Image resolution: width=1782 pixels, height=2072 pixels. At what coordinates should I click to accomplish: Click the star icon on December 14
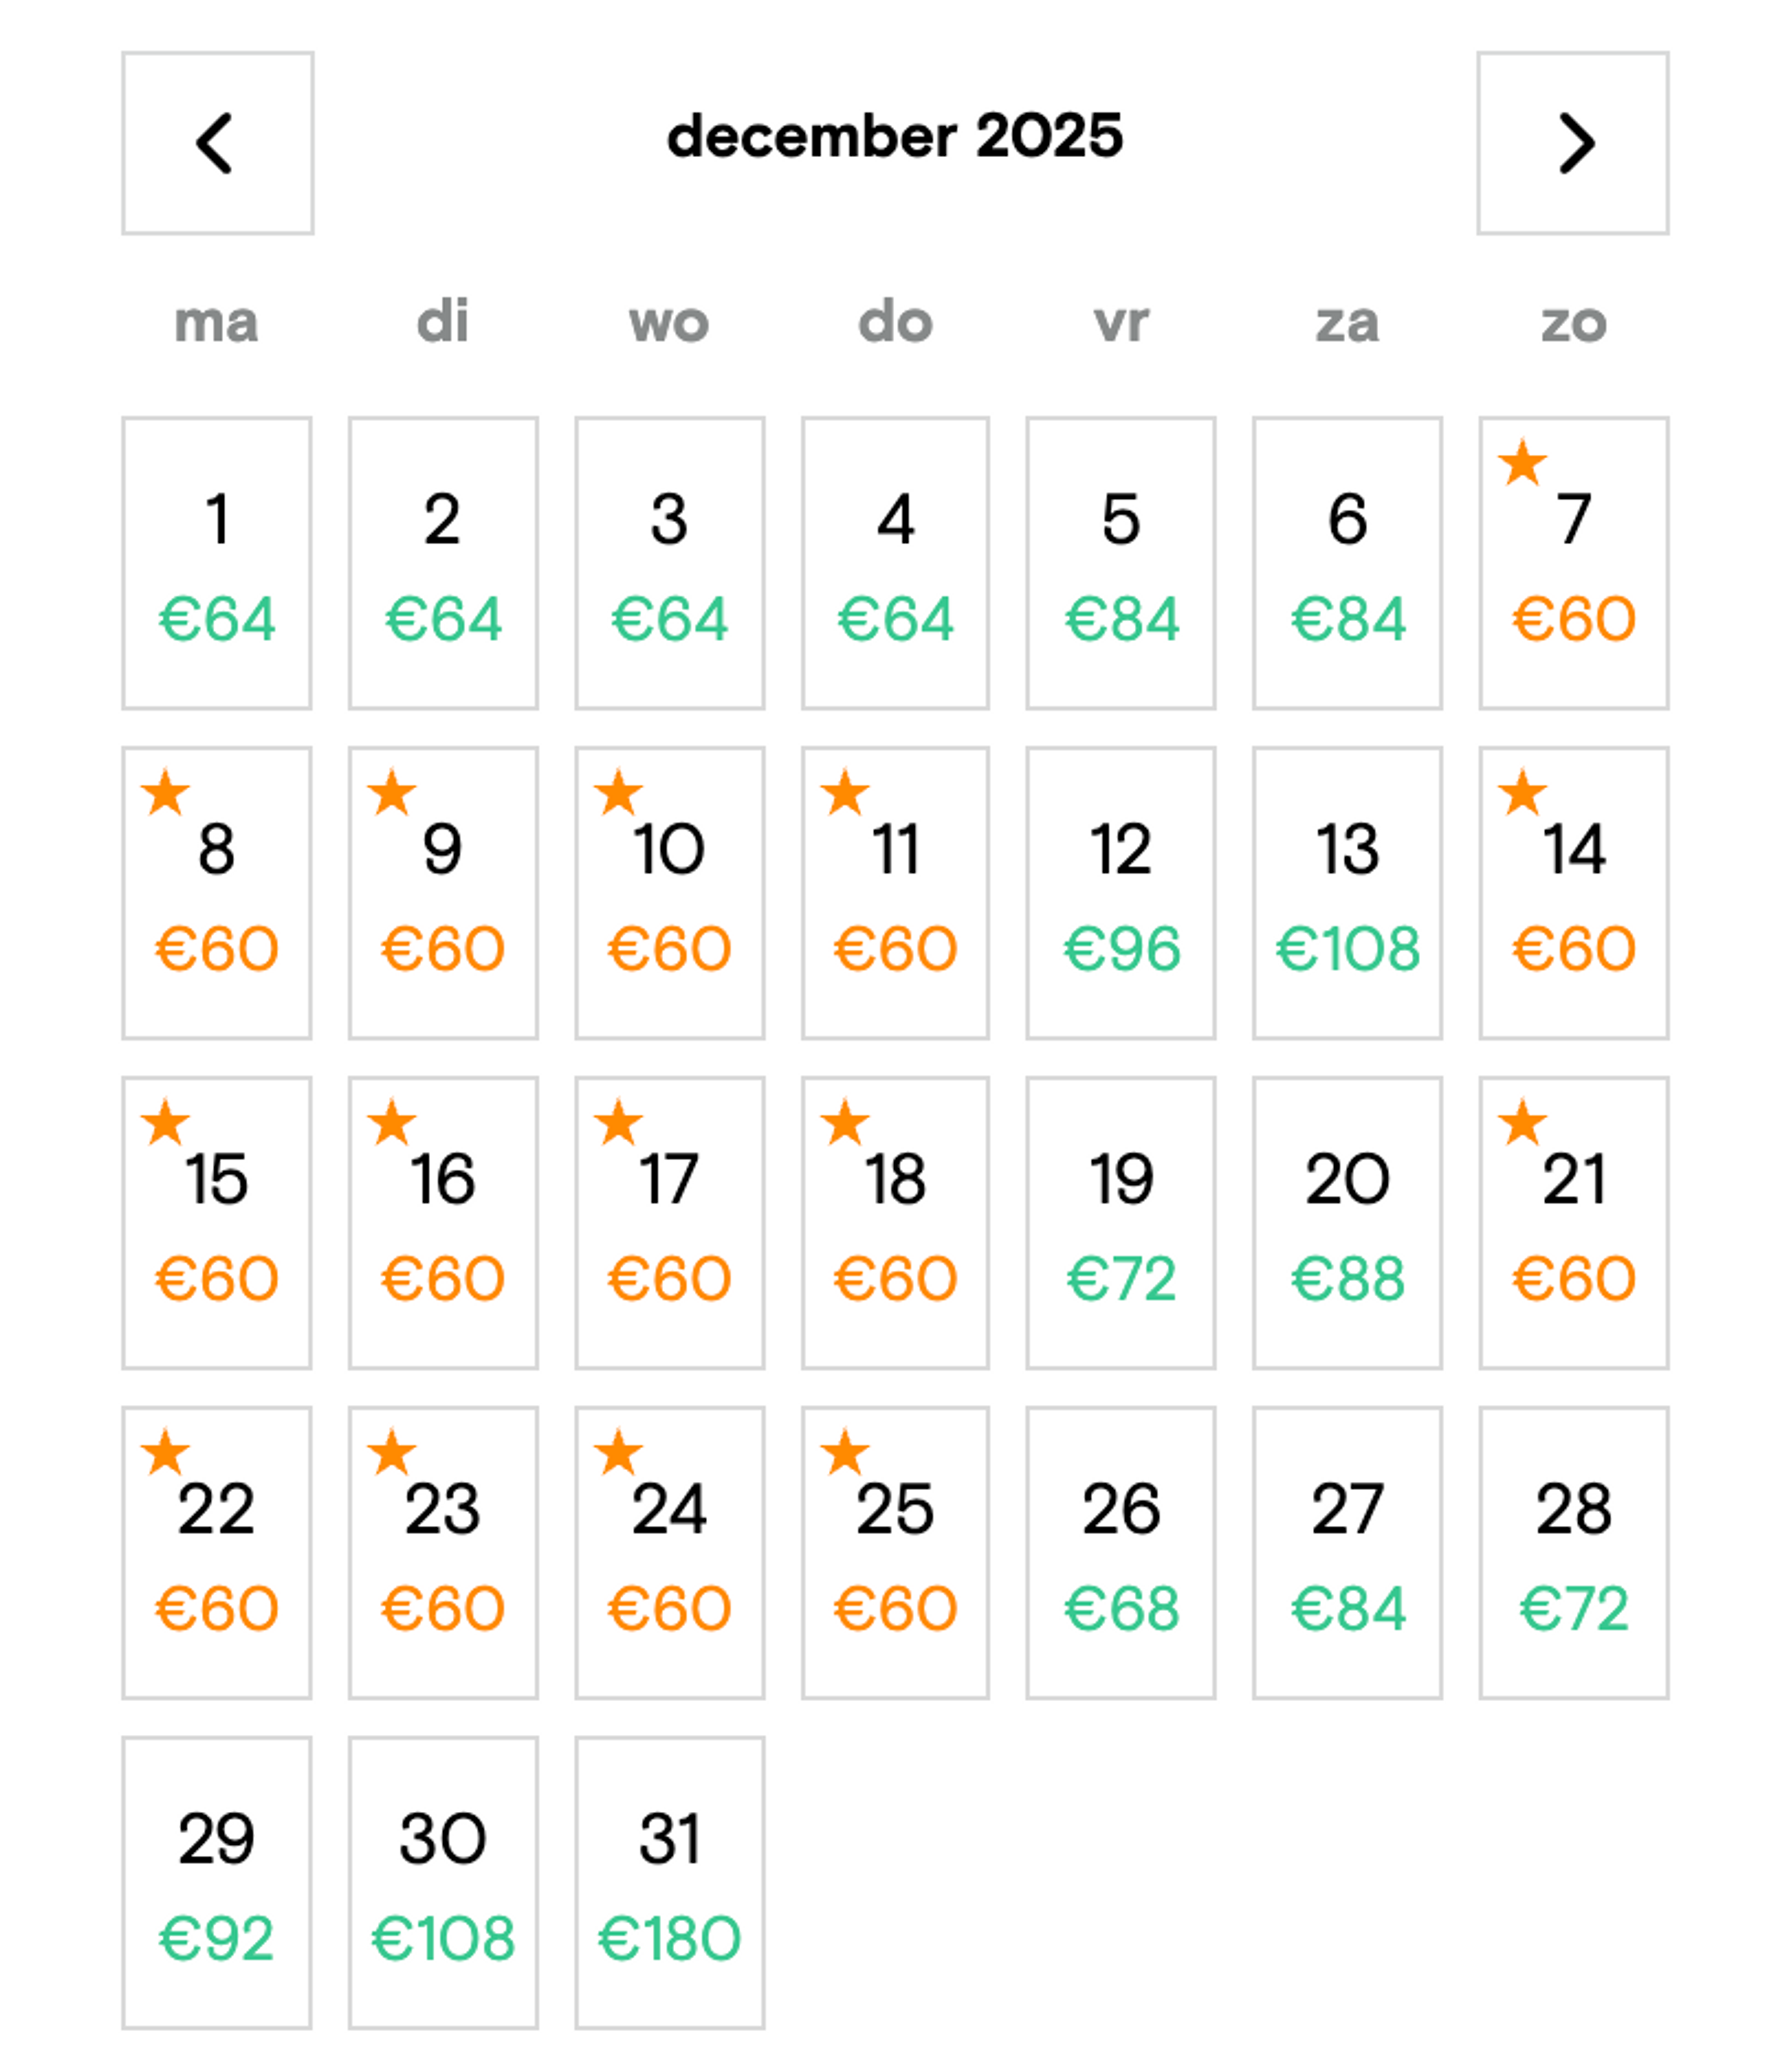tap(1522, 793)
